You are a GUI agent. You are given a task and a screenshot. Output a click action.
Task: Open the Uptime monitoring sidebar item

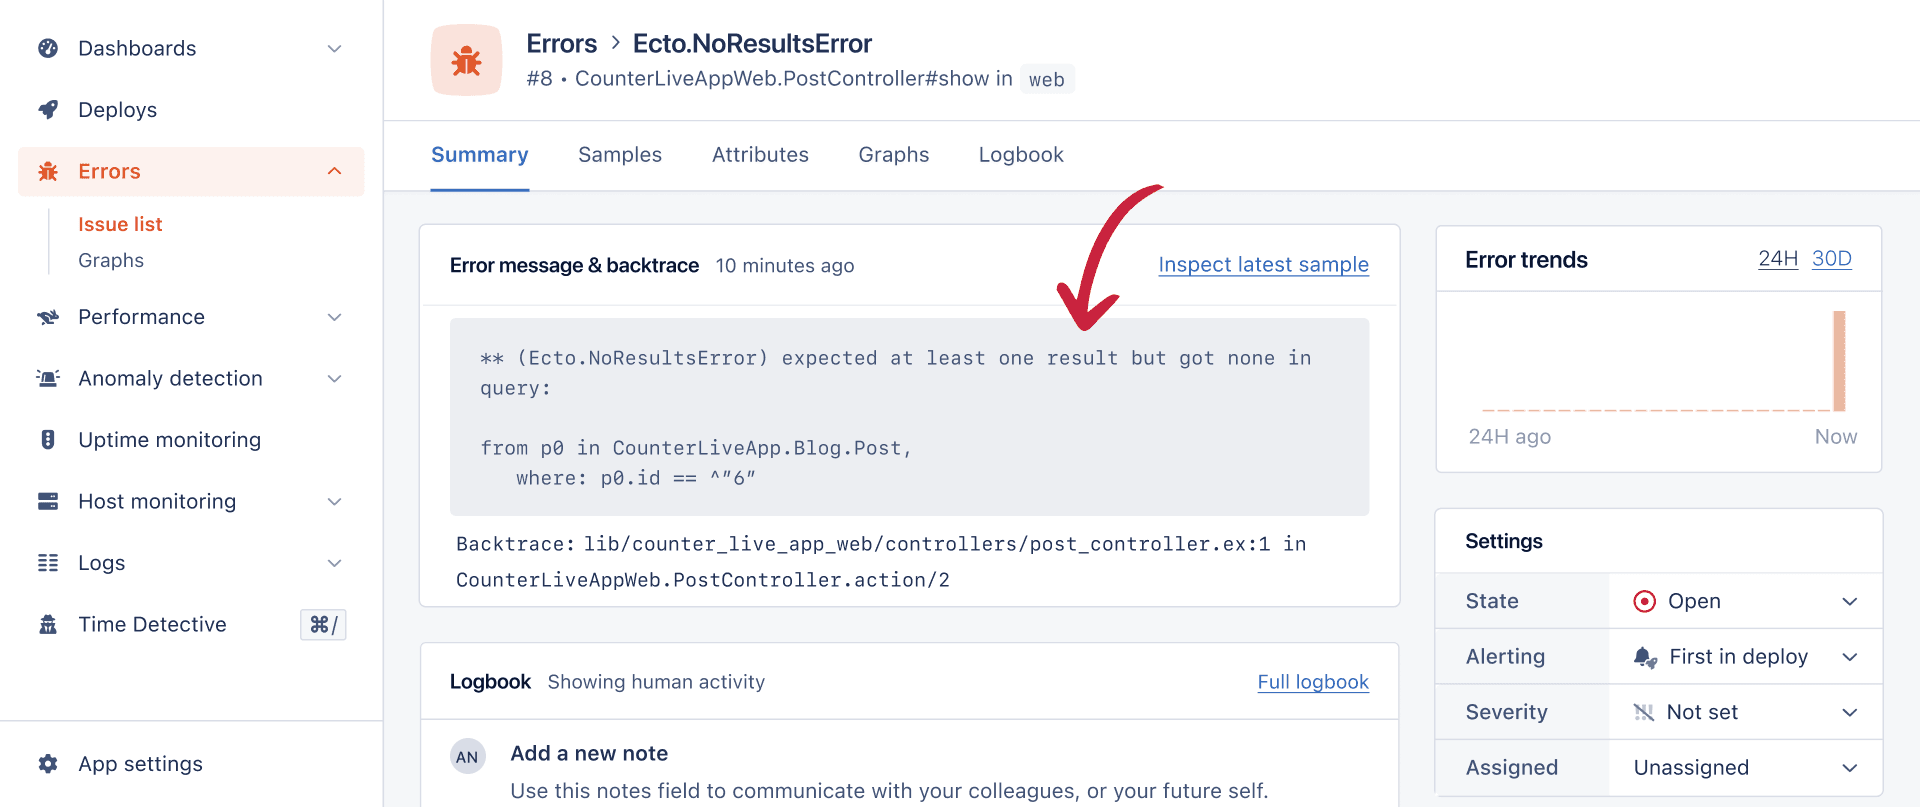coord(191,440)
